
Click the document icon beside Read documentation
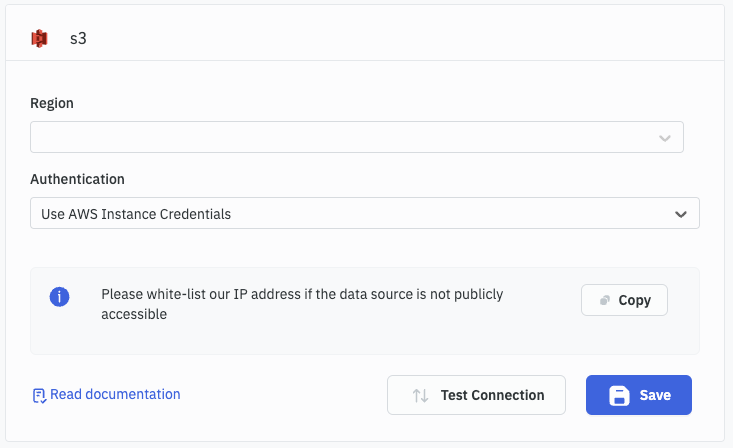pos(39,395)
